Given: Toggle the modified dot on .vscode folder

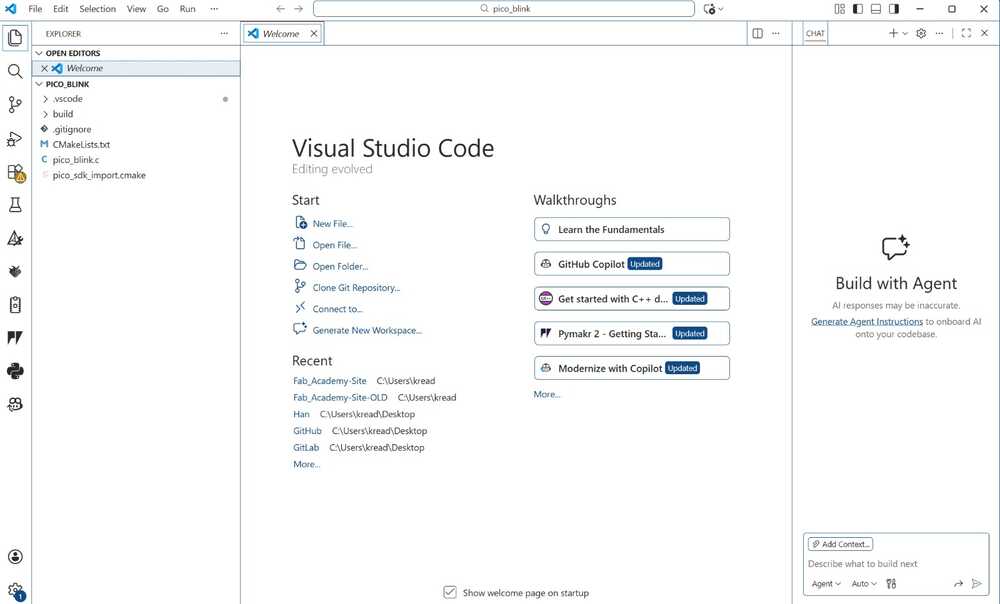Looking at the screenshot, I should 226,99.
